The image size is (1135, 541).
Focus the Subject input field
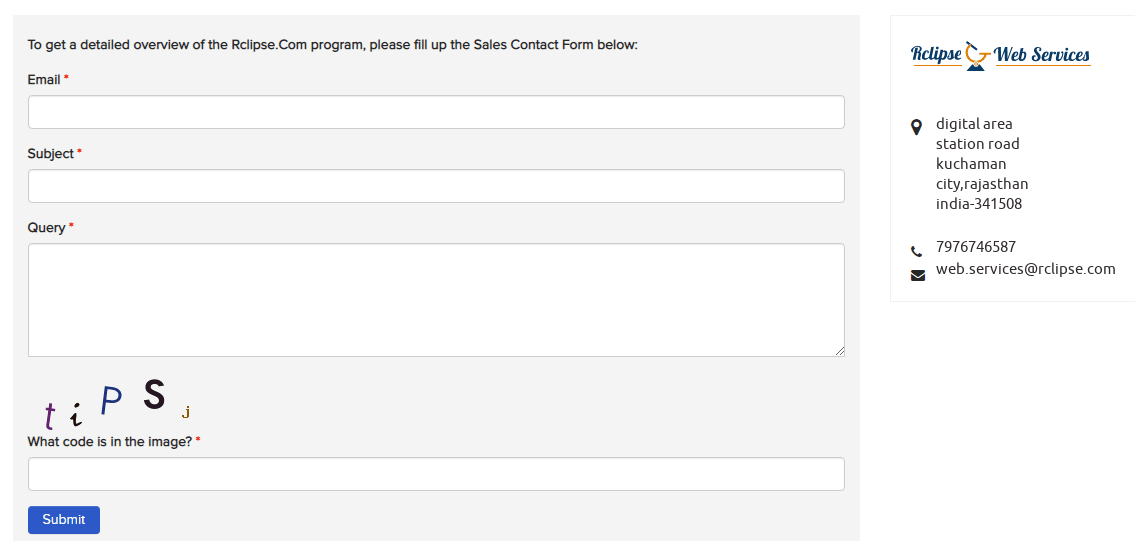click(x=436, y=186)
